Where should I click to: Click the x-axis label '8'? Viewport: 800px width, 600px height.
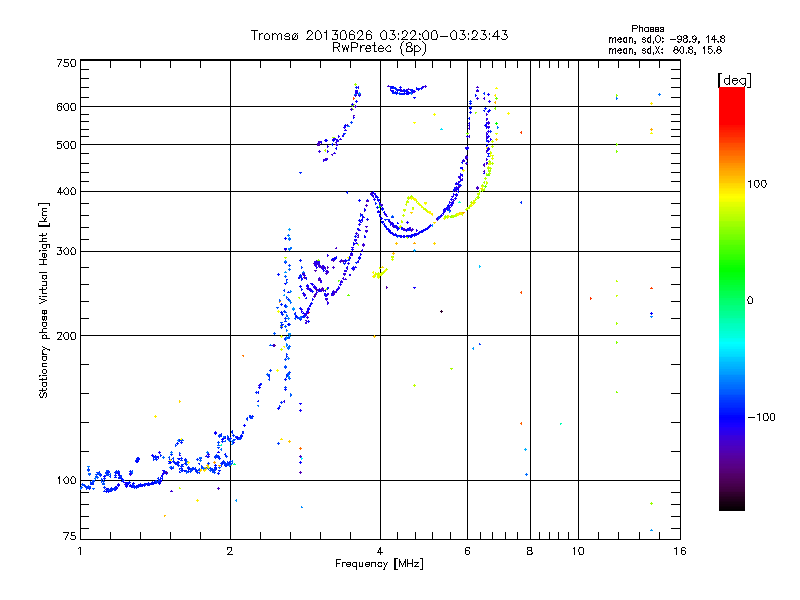click(530, 551)
